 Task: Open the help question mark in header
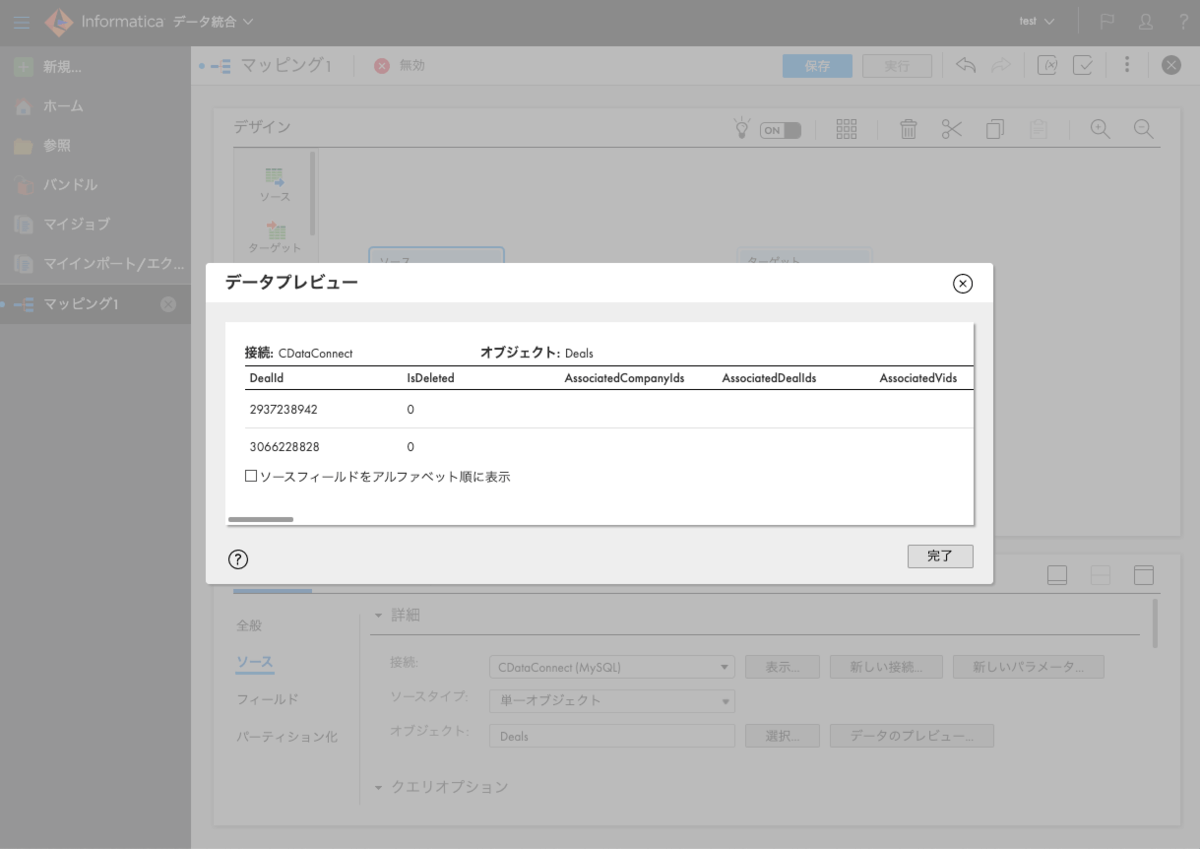click(x=1183, y=22)
